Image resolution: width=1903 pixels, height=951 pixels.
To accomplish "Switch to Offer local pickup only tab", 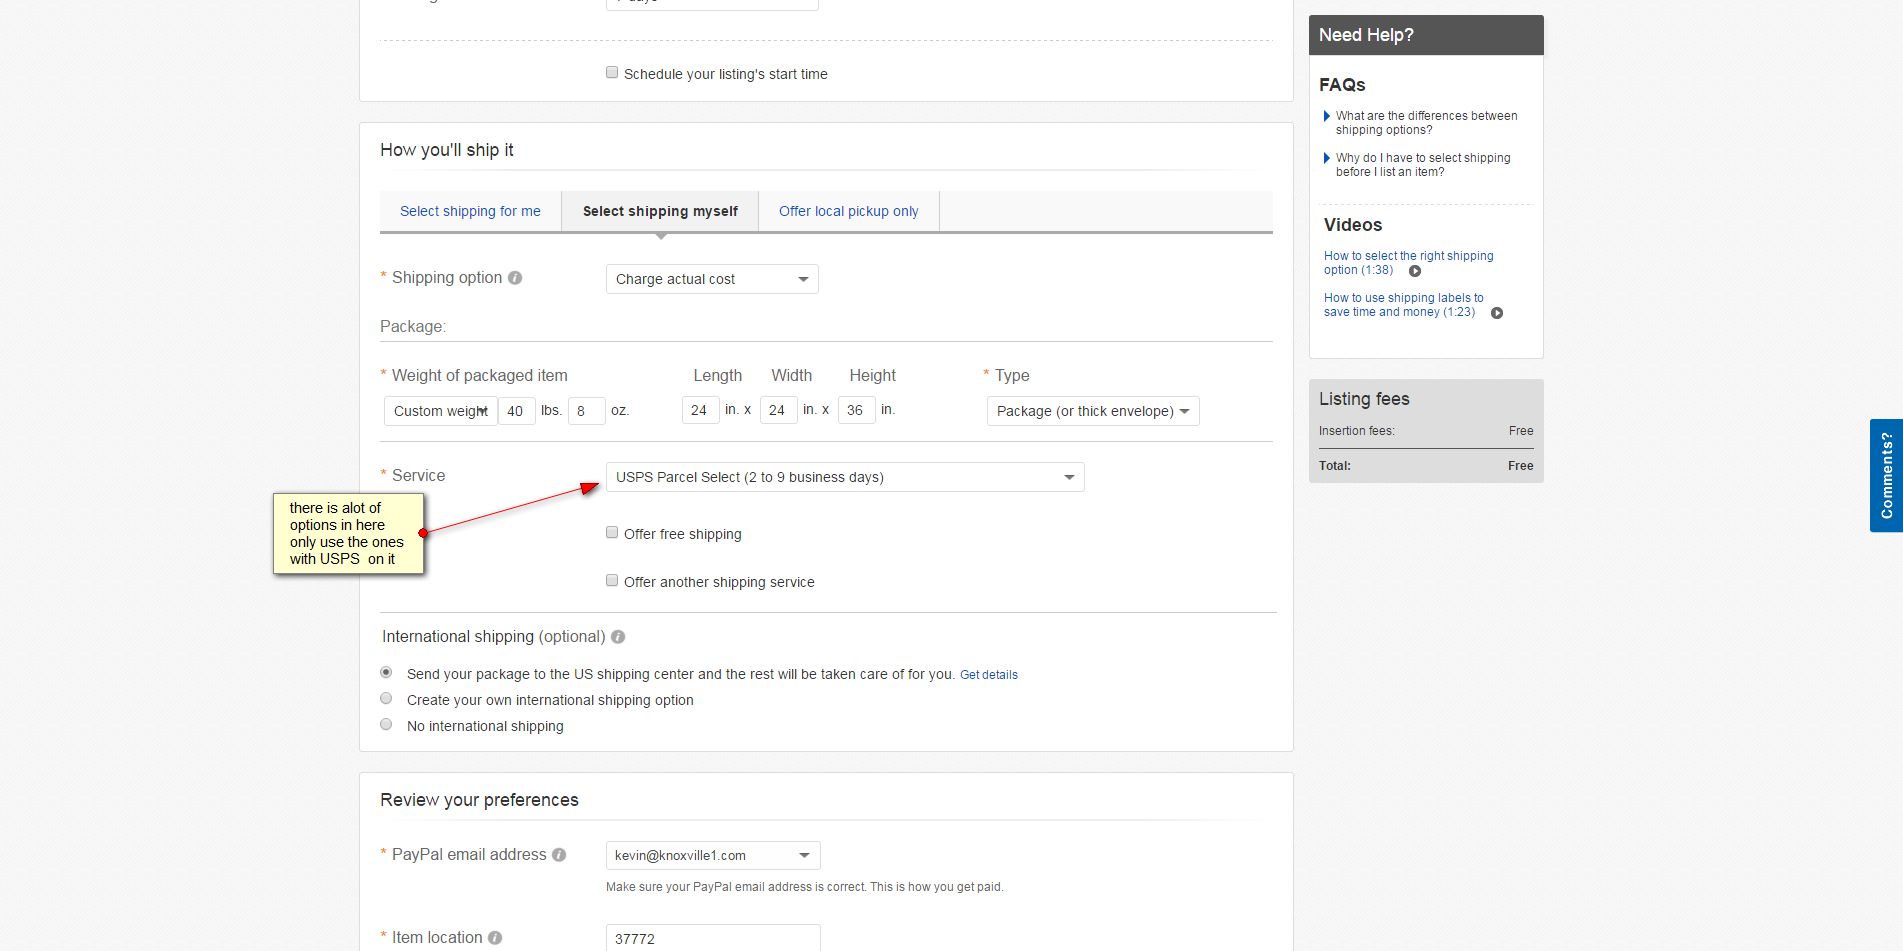I will click(848, 211).
